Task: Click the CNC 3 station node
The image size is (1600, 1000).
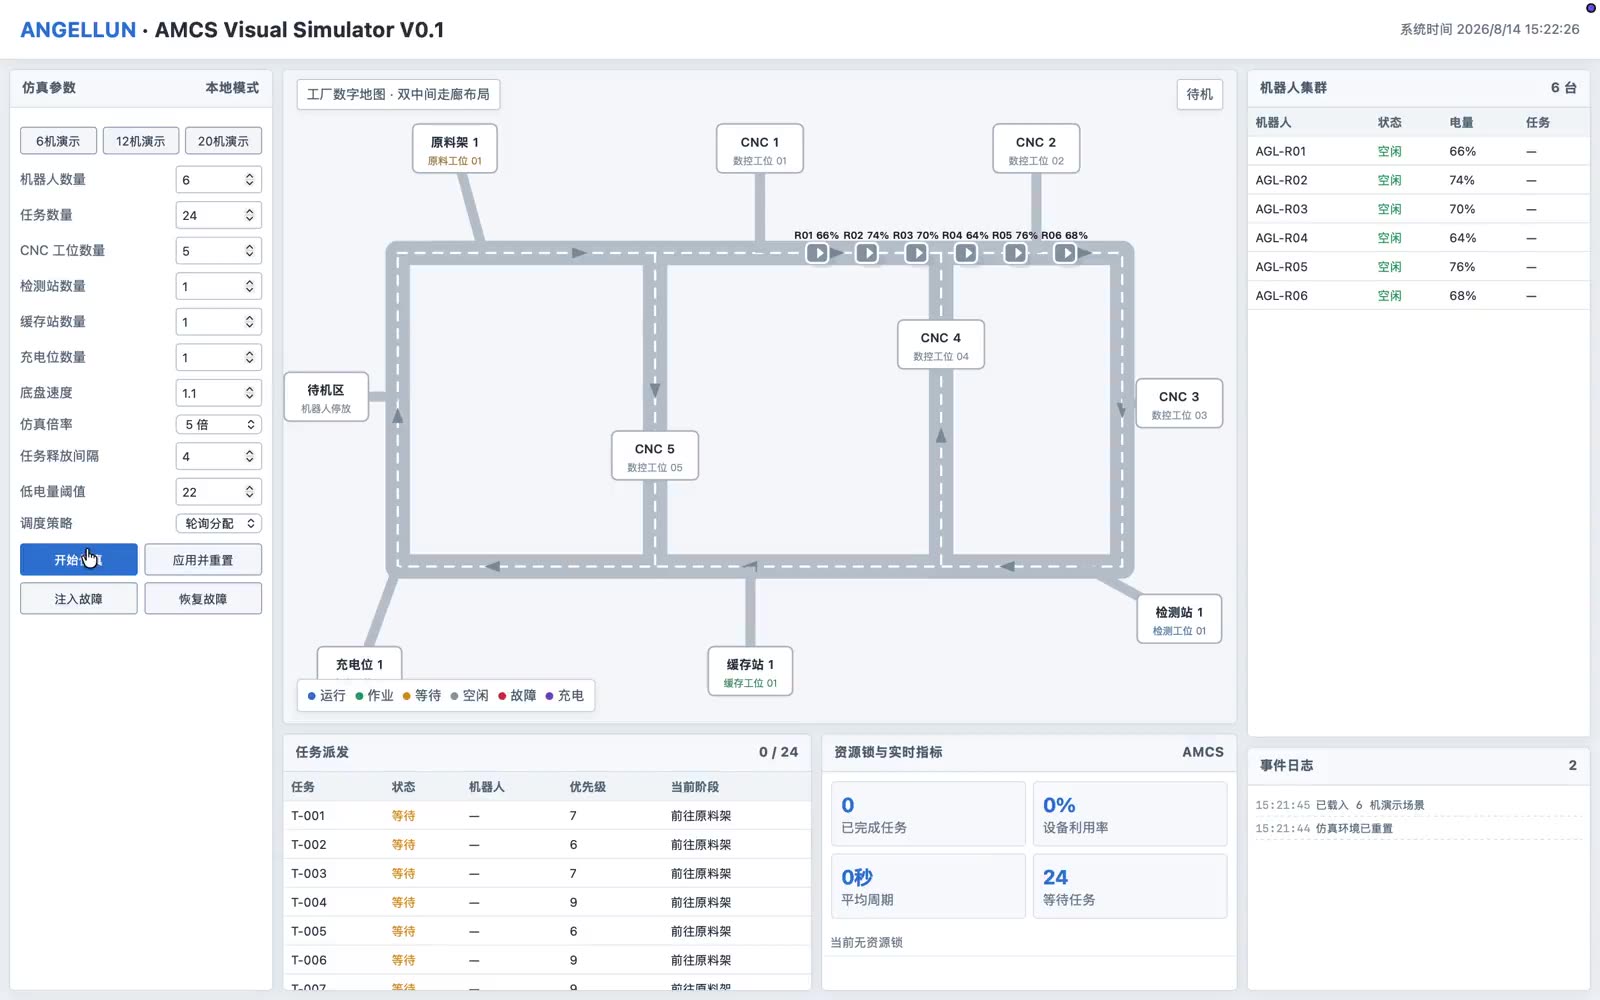Action: (x=1179, y=403)
